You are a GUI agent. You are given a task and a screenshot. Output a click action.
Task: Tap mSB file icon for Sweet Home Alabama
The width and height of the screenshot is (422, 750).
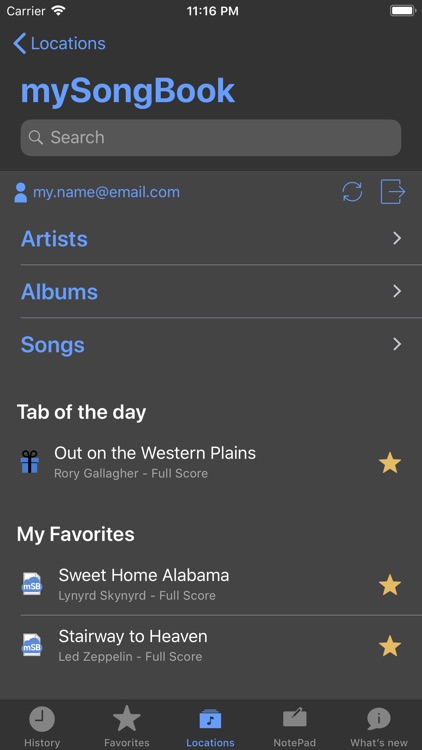pos(32,585)
